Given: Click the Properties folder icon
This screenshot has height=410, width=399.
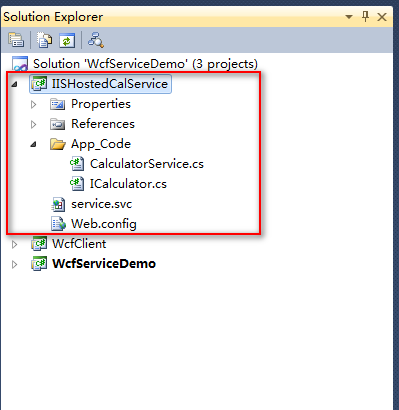Looking at the screenshot, I should (x=57, y=104).
